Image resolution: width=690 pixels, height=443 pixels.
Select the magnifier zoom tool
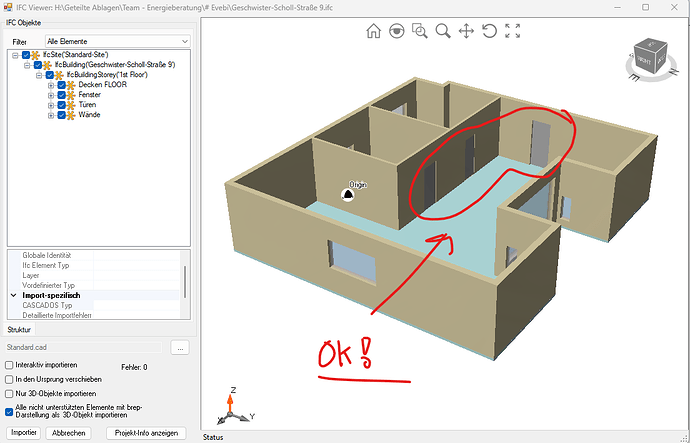click(x=443, y=31)
